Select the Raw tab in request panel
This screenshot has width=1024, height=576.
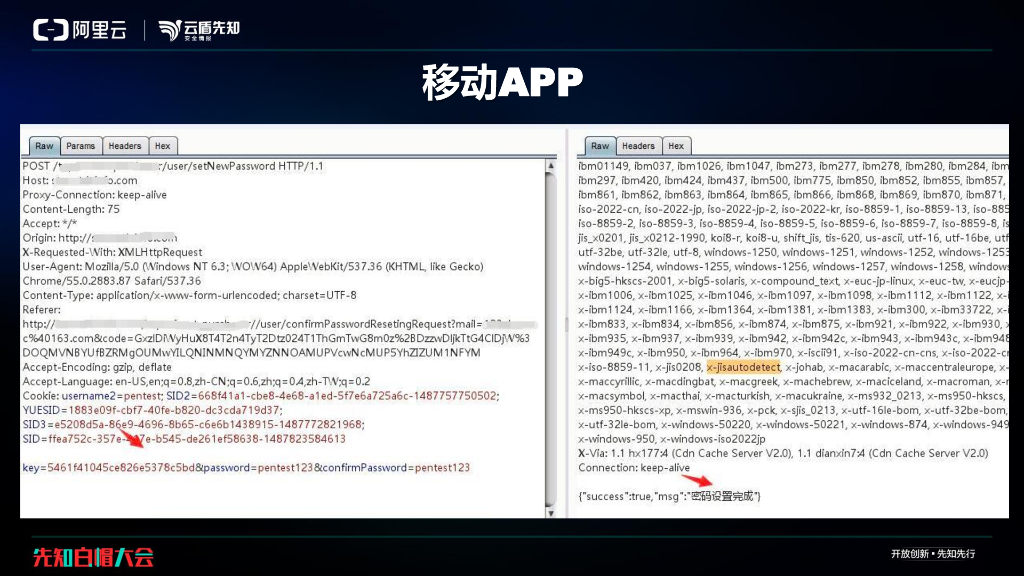pyautogui.click(x=44, y=146)
